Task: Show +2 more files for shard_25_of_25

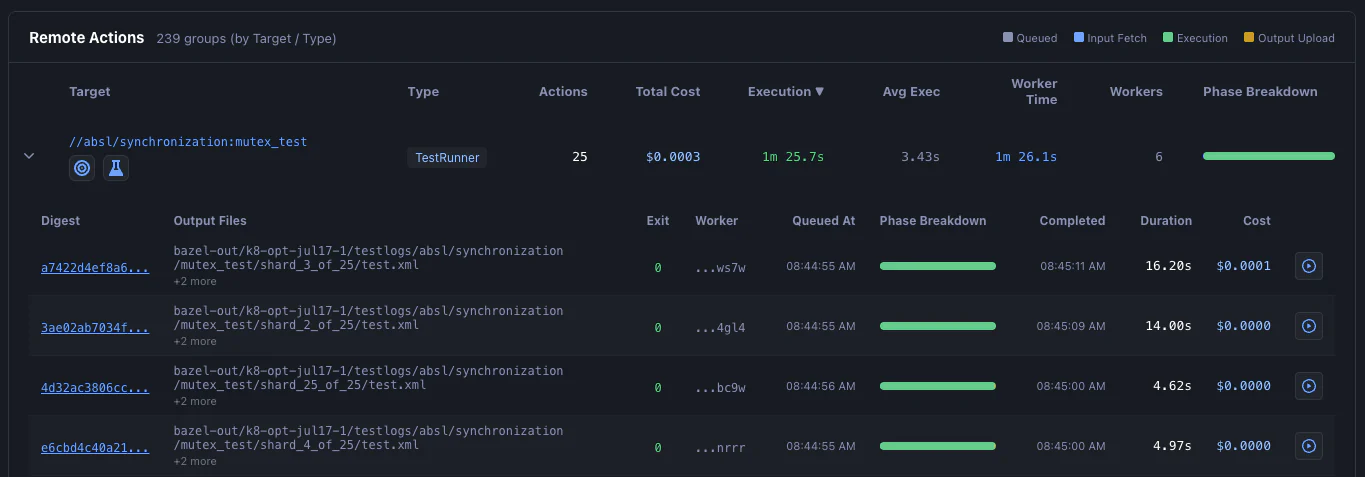Action: pyautogui.click(x=195, y=401)
